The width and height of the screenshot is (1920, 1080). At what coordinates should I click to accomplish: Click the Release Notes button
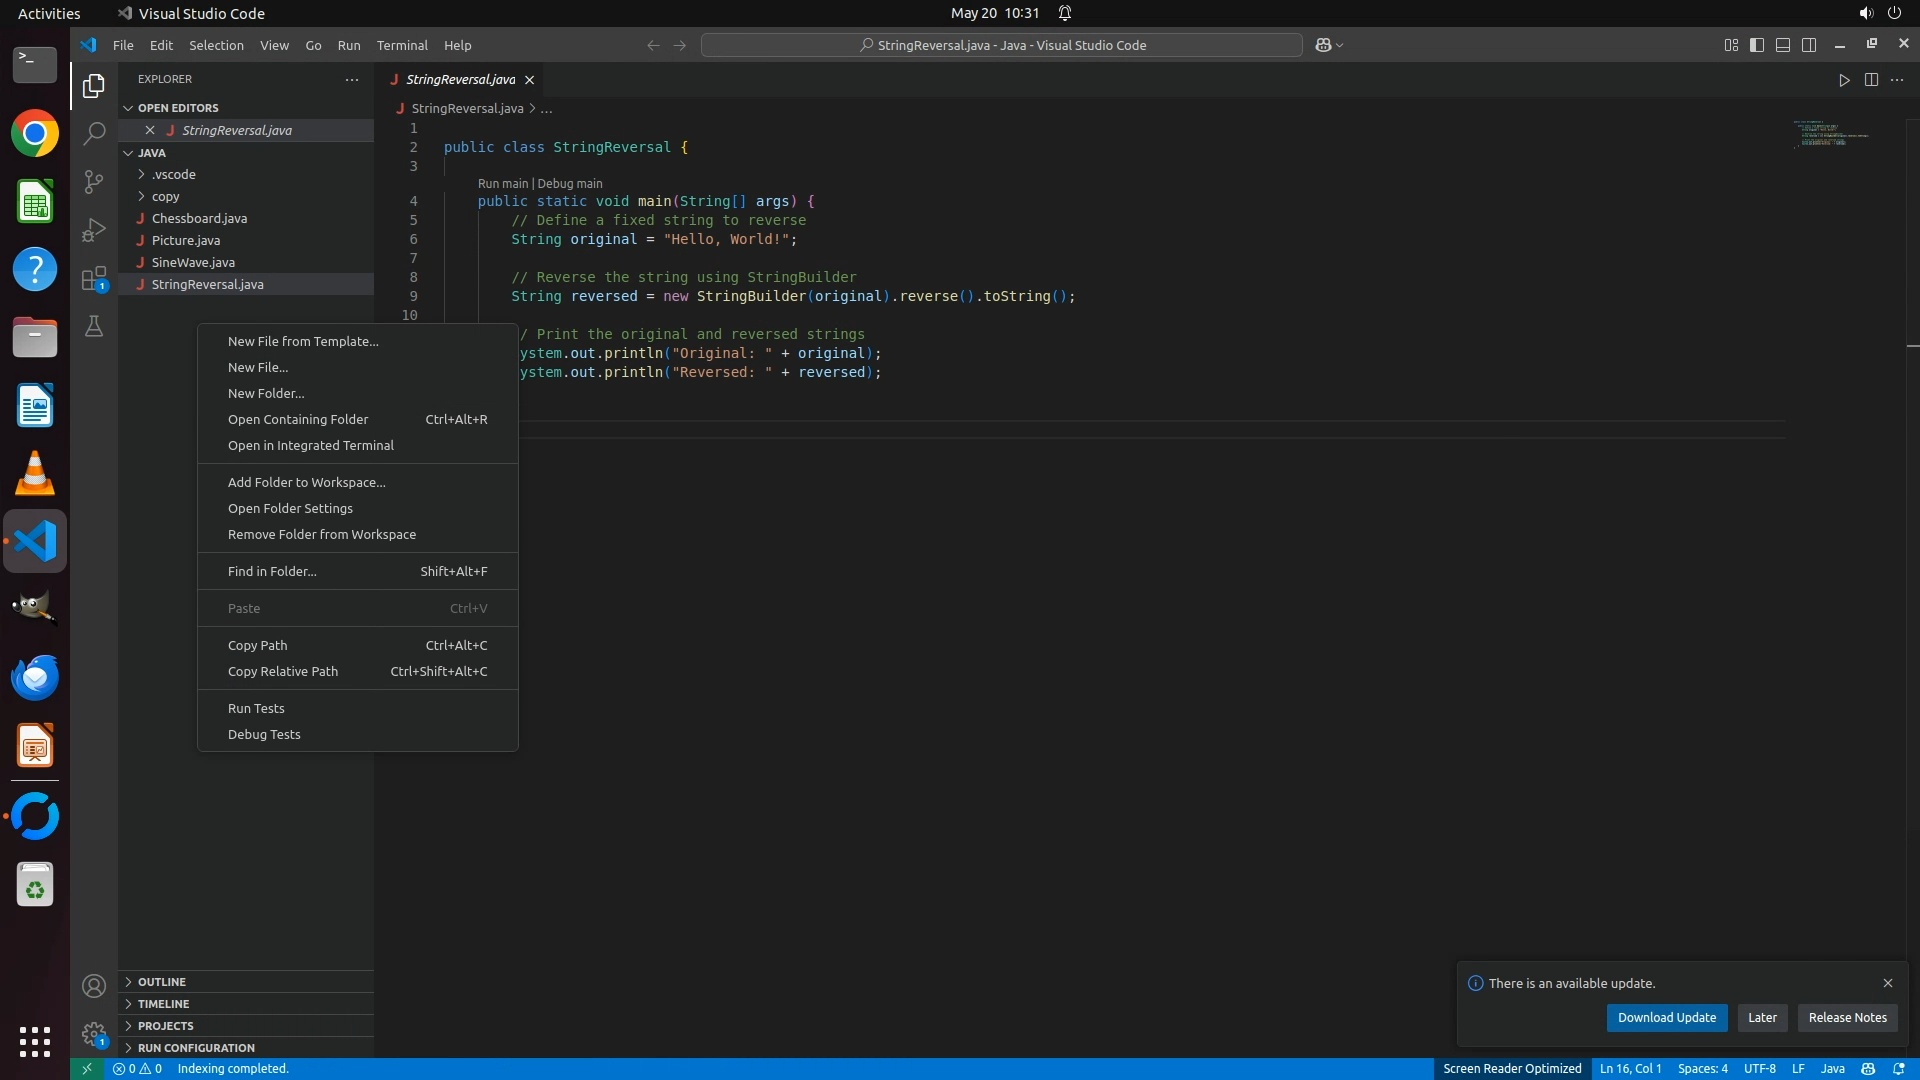1847,1018
